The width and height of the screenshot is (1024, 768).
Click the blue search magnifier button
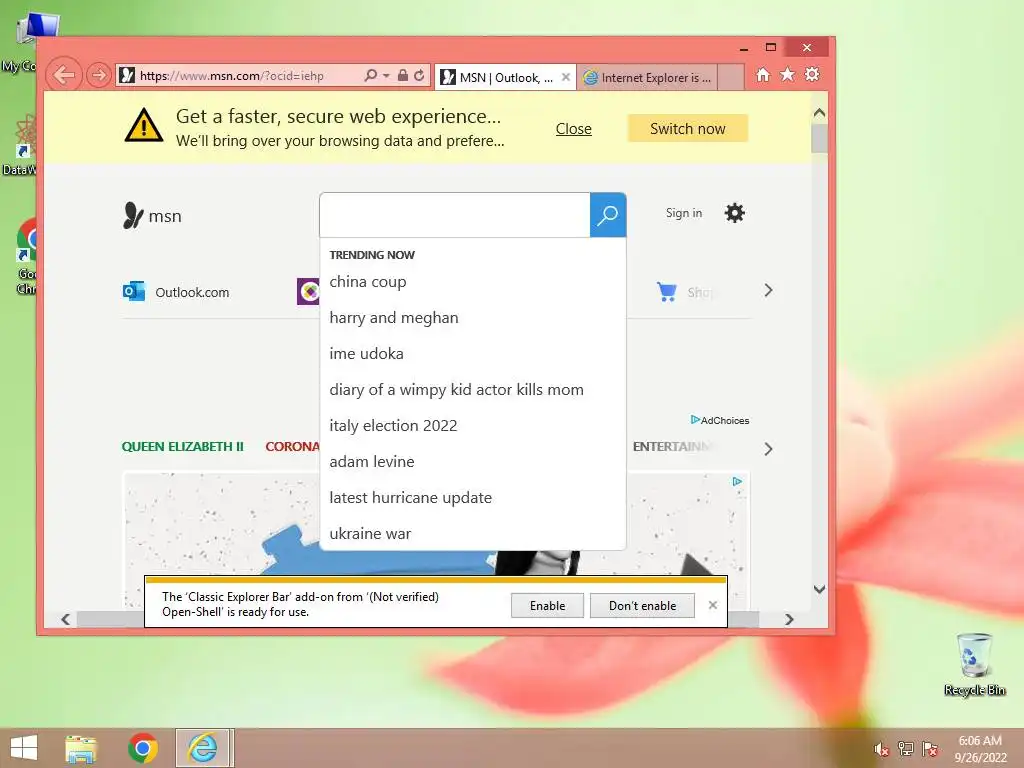point(608,215)
